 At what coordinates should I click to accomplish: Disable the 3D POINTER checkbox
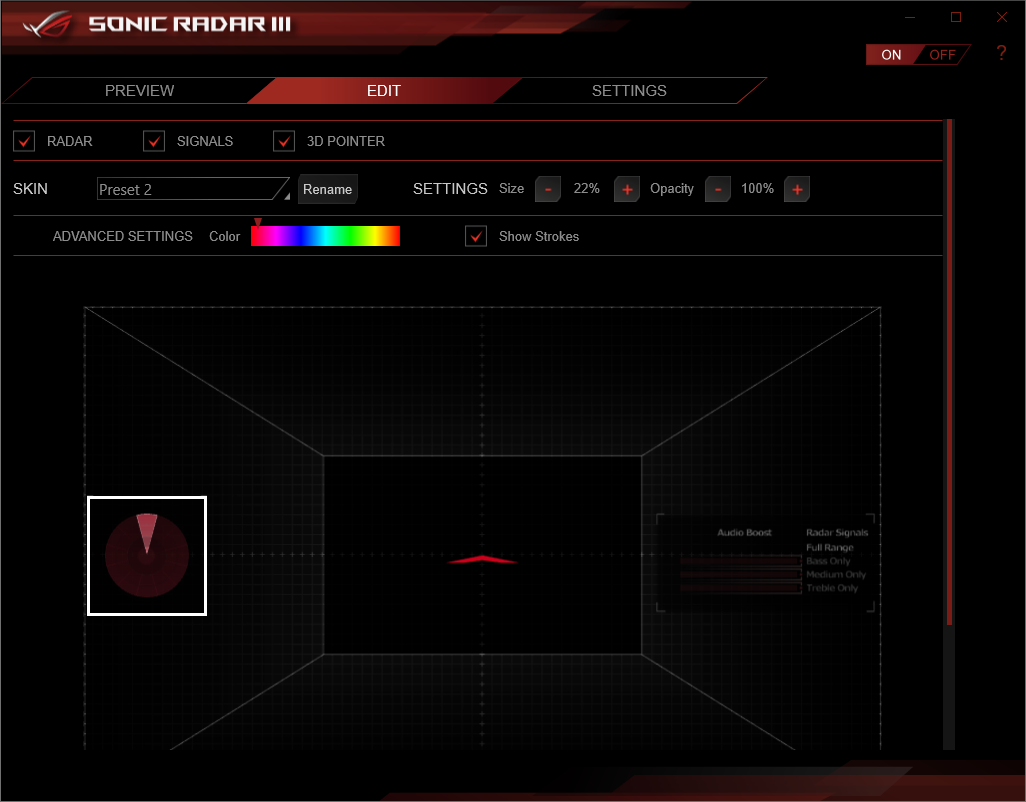[284, 141]
